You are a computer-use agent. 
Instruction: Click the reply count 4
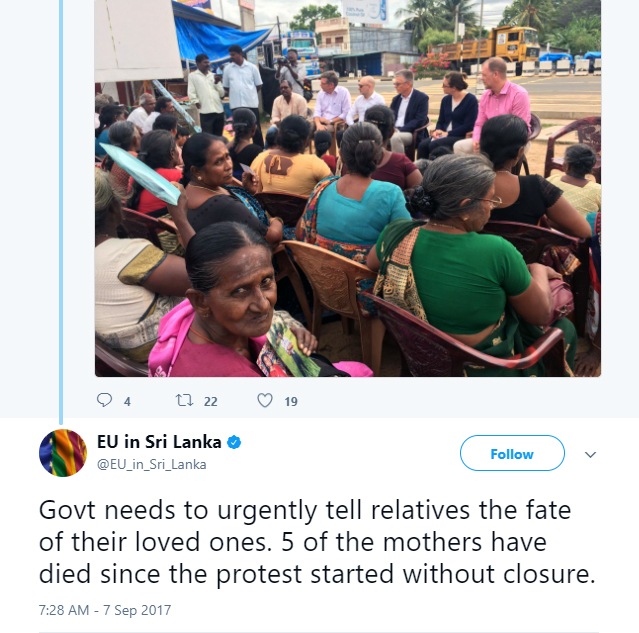127,402
